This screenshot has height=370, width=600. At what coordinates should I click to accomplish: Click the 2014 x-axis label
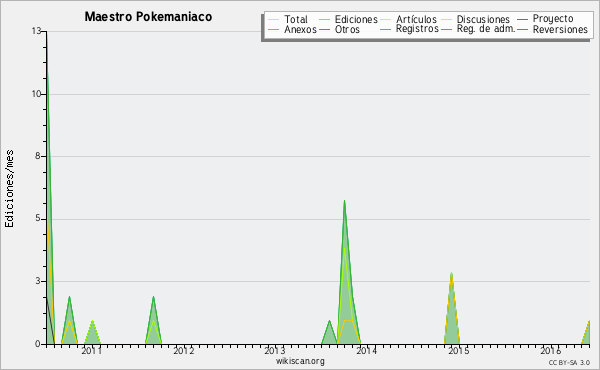pos(367,350)
